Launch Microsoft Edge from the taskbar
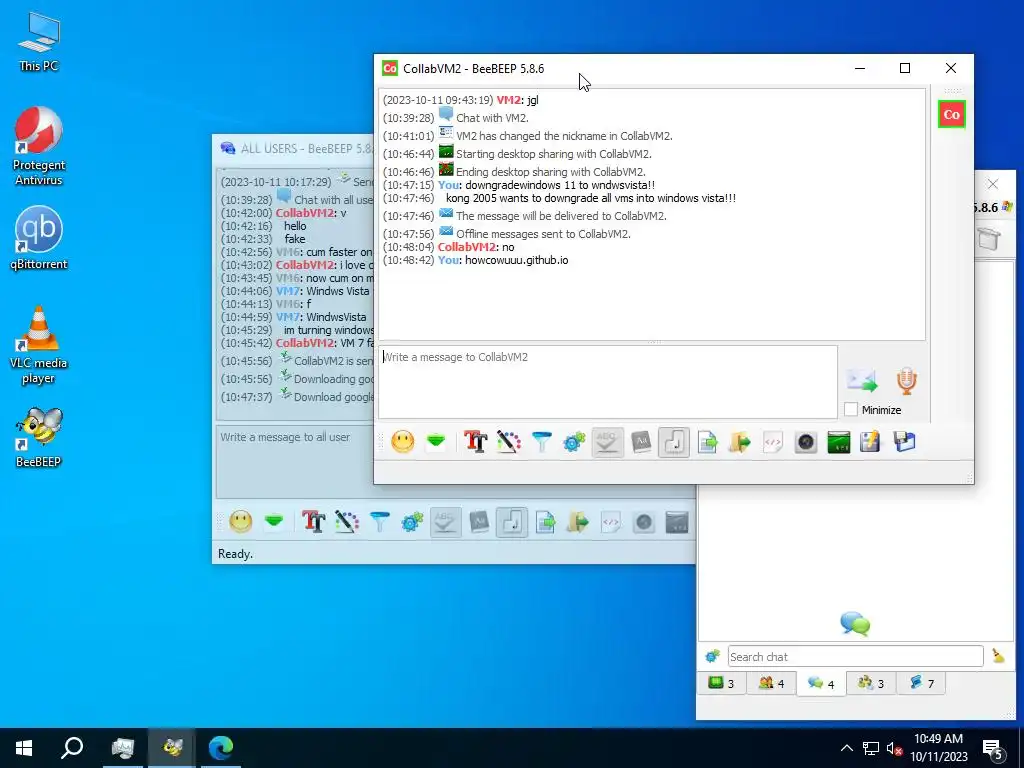Viewport: 1024px width, 768px height. coord(221,747)
